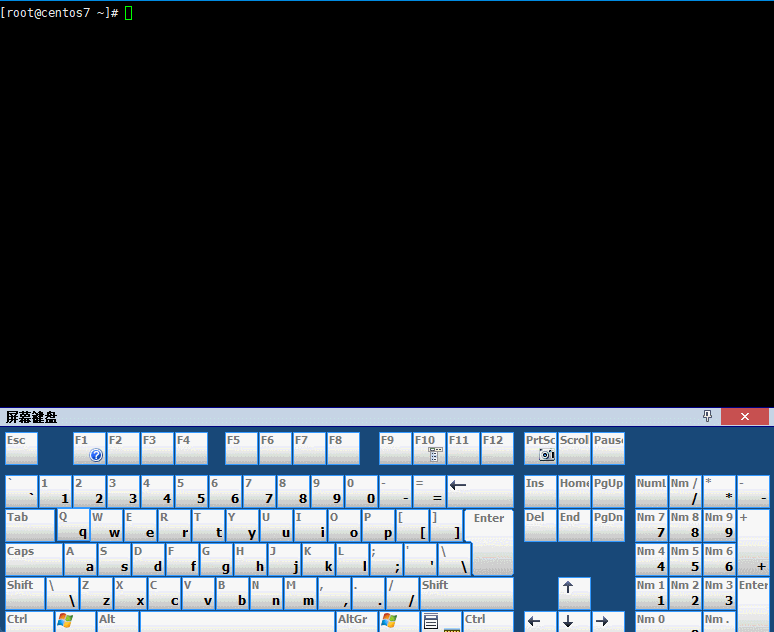Toggle the Caps lock key
The width and height of the screenshot is (774, 632).
[34, 559]
